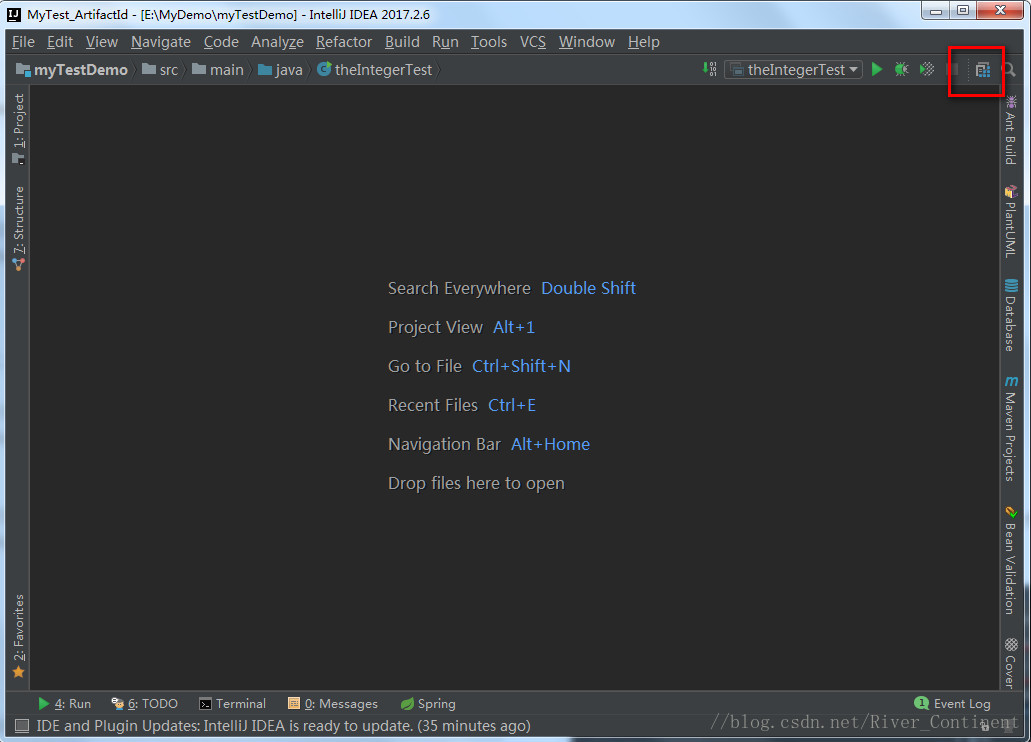Open the Code menu
Viewport: 1031px width, 742px height.
(221, 42)
